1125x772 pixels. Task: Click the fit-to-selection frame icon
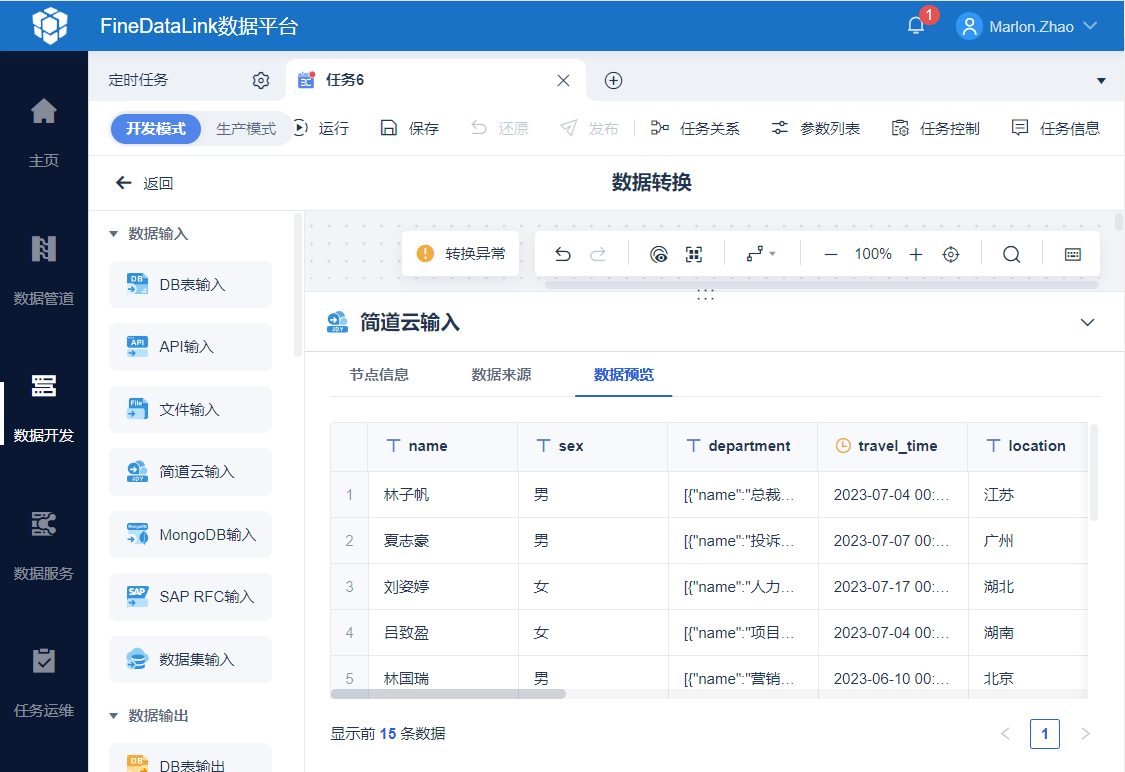point(694,254)
